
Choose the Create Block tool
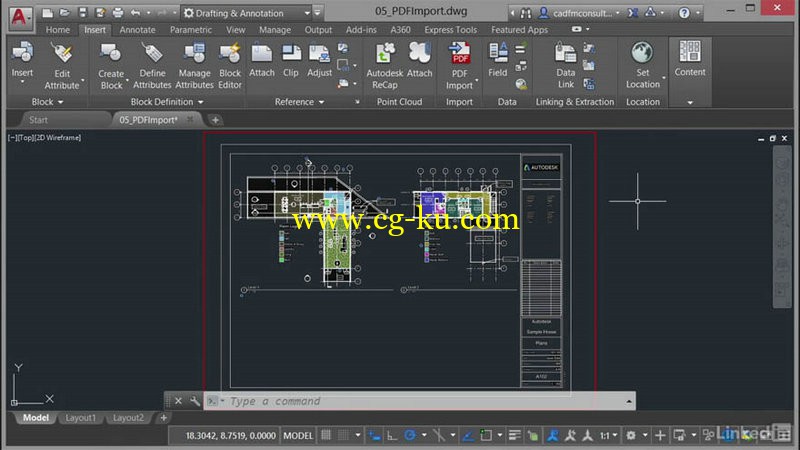(111, 66)
